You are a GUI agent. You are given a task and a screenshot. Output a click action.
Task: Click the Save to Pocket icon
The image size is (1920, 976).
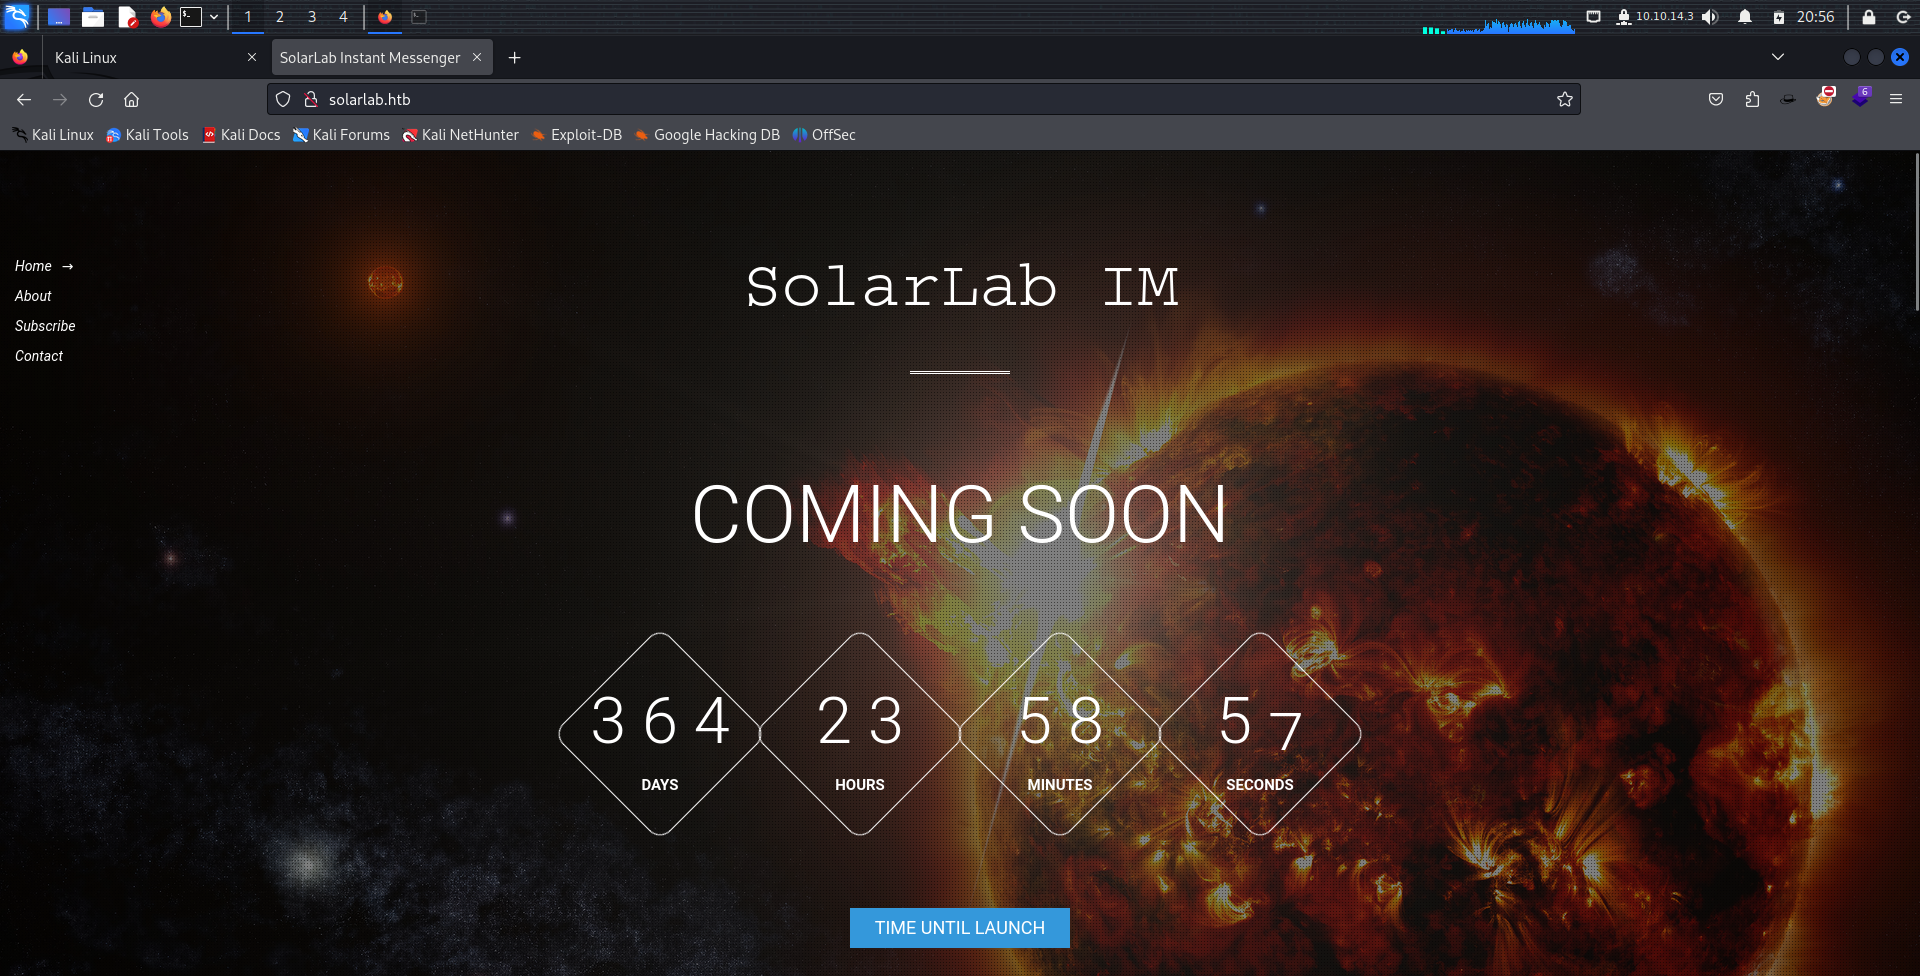[1716, 99]
